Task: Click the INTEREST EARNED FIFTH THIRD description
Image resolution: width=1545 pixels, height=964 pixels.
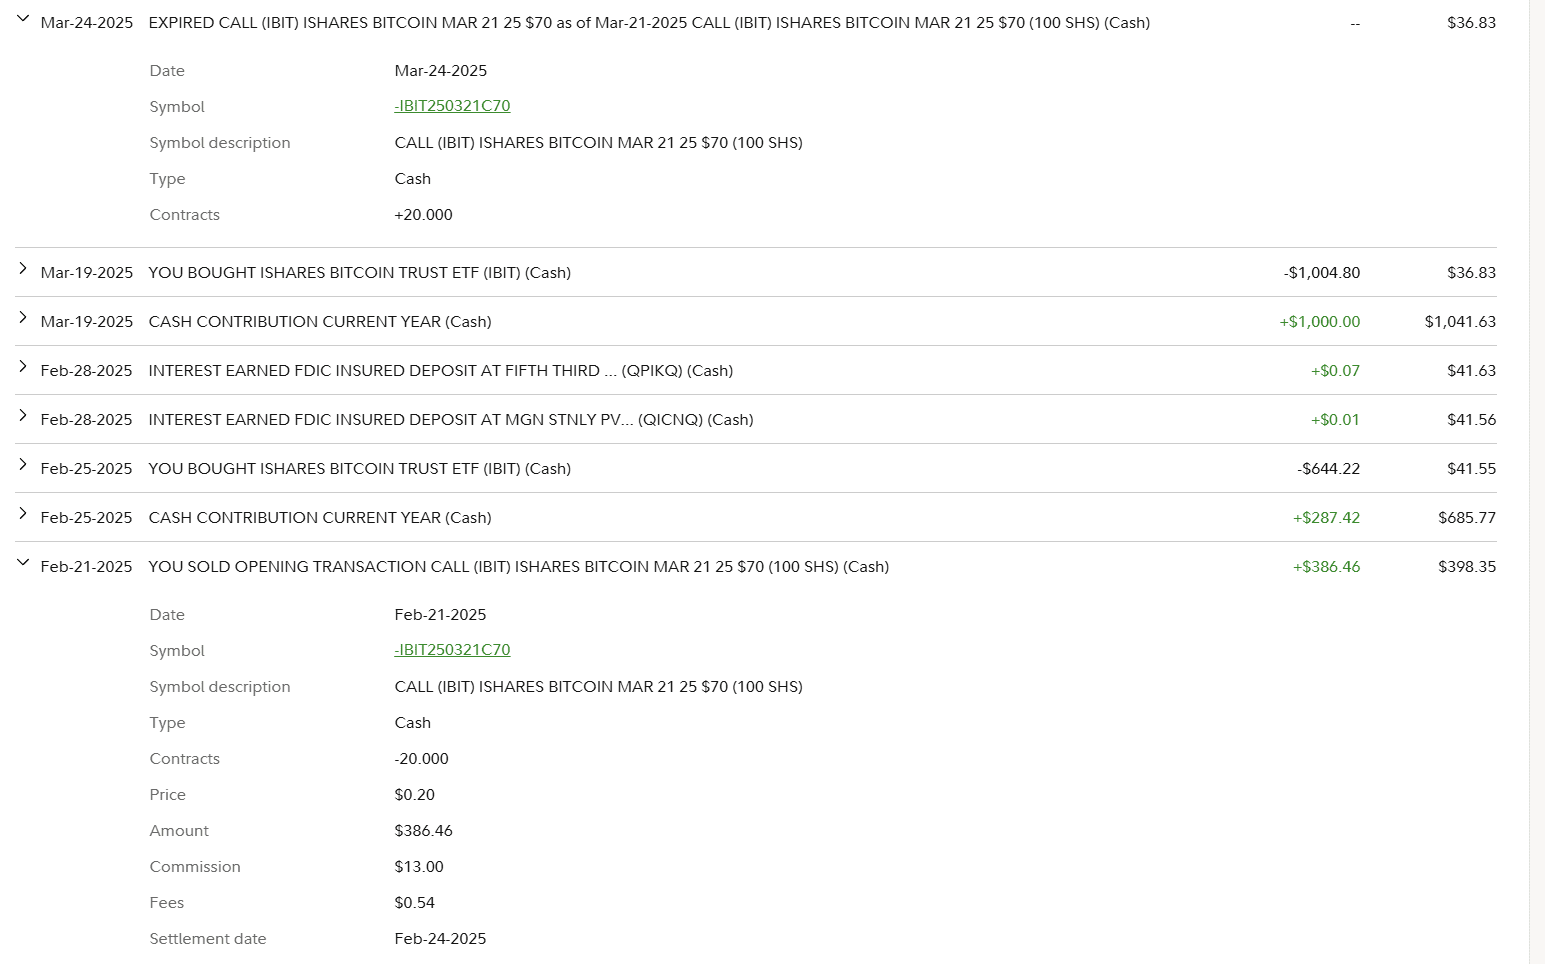Action: tap(440, 371)
